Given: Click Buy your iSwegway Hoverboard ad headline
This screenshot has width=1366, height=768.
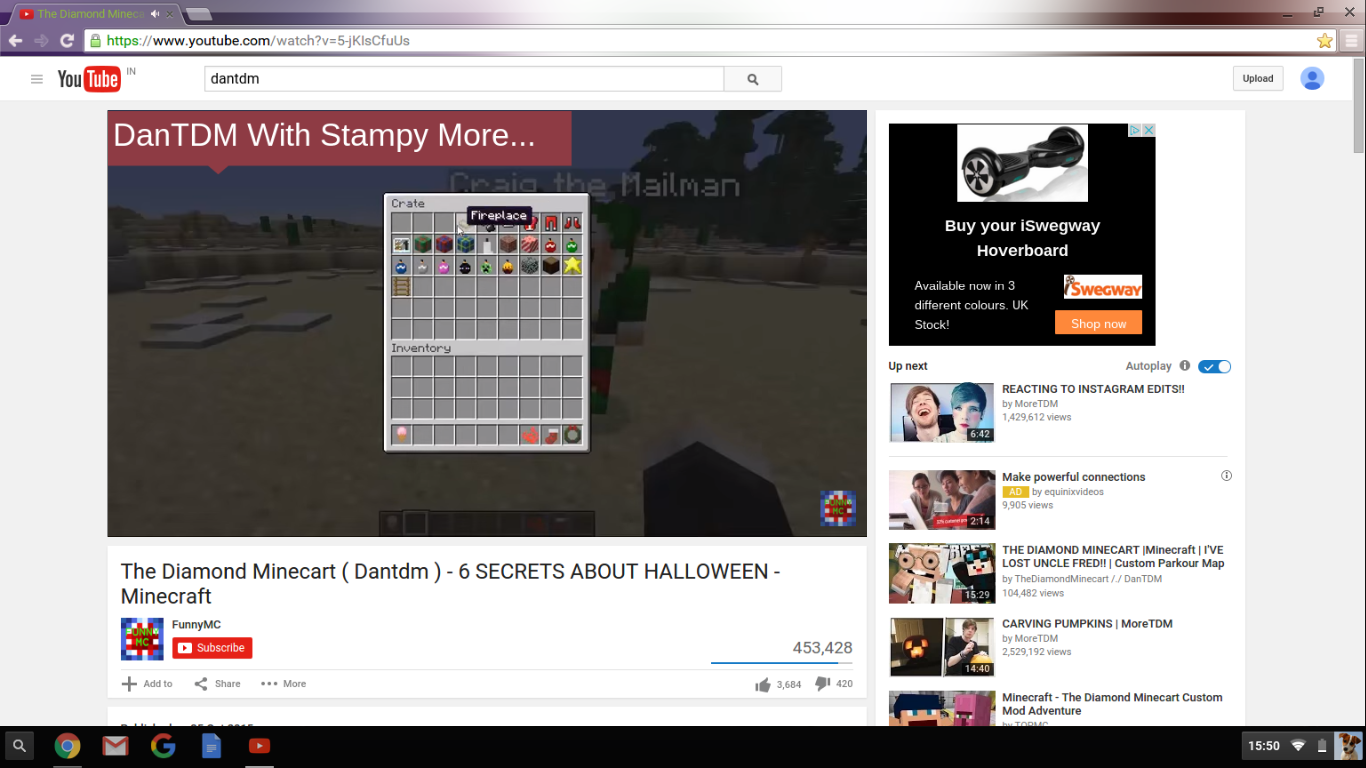Looking at the screenshot, I should 1022,238.
